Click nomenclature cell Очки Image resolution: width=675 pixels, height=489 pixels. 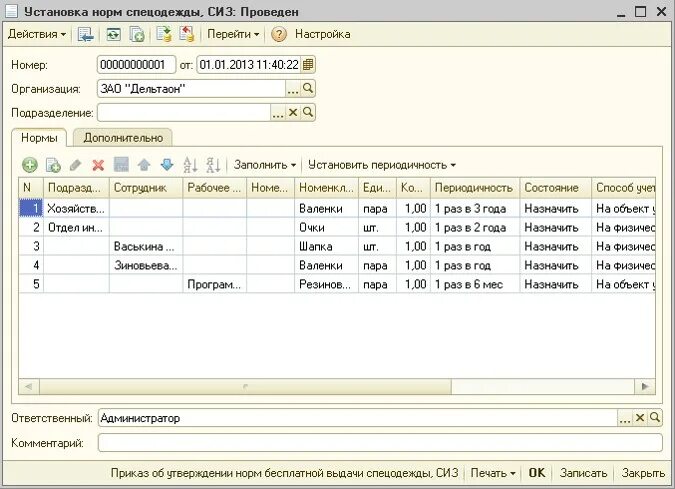(326, 227)
